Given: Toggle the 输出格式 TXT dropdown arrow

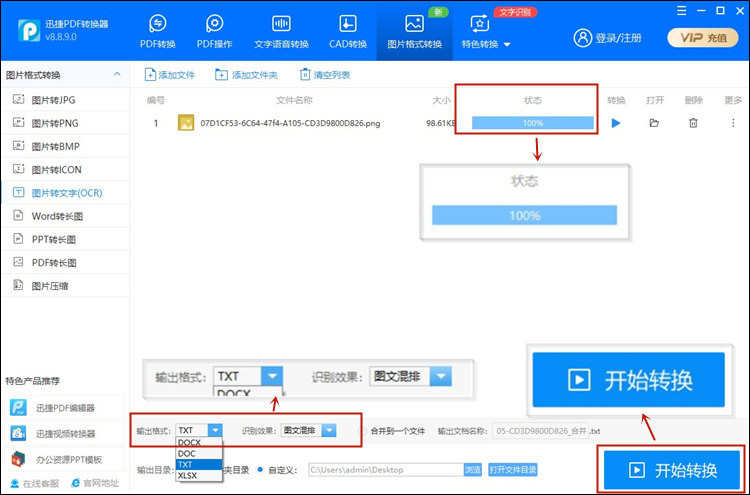Looking at the screenshot, I should tap(215, 430).
